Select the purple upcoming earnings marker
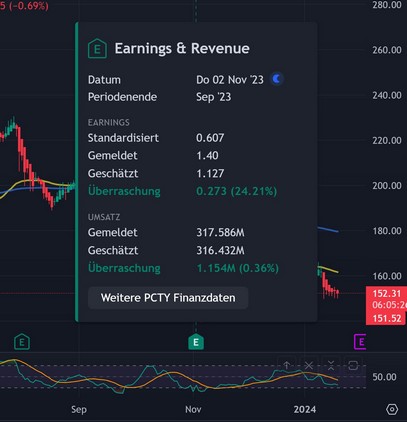Image resolution: width=407 pixels, height=422 pixels. 360,342
